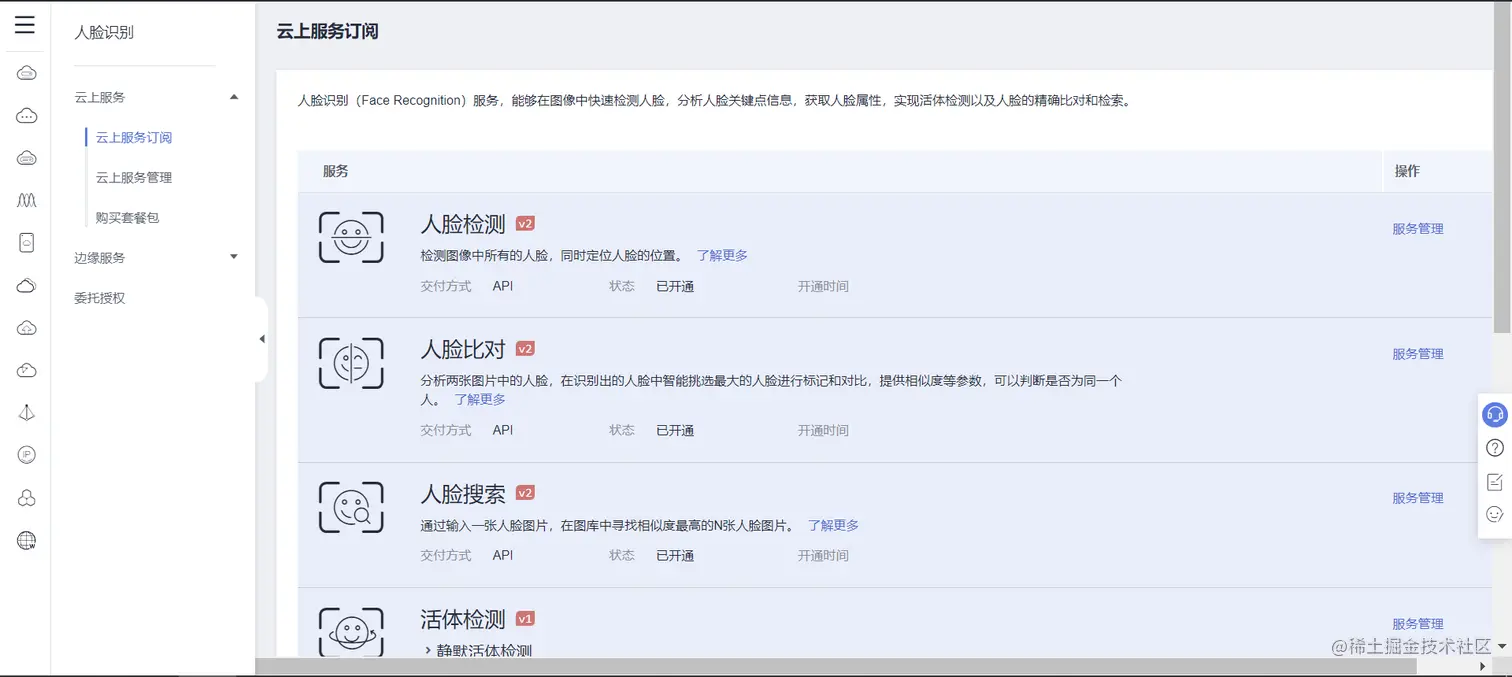This screenshot has height=677, width=1512.
Task: Click the Face Comparison (人脸比对) service icon
Action: coord(351,362)
